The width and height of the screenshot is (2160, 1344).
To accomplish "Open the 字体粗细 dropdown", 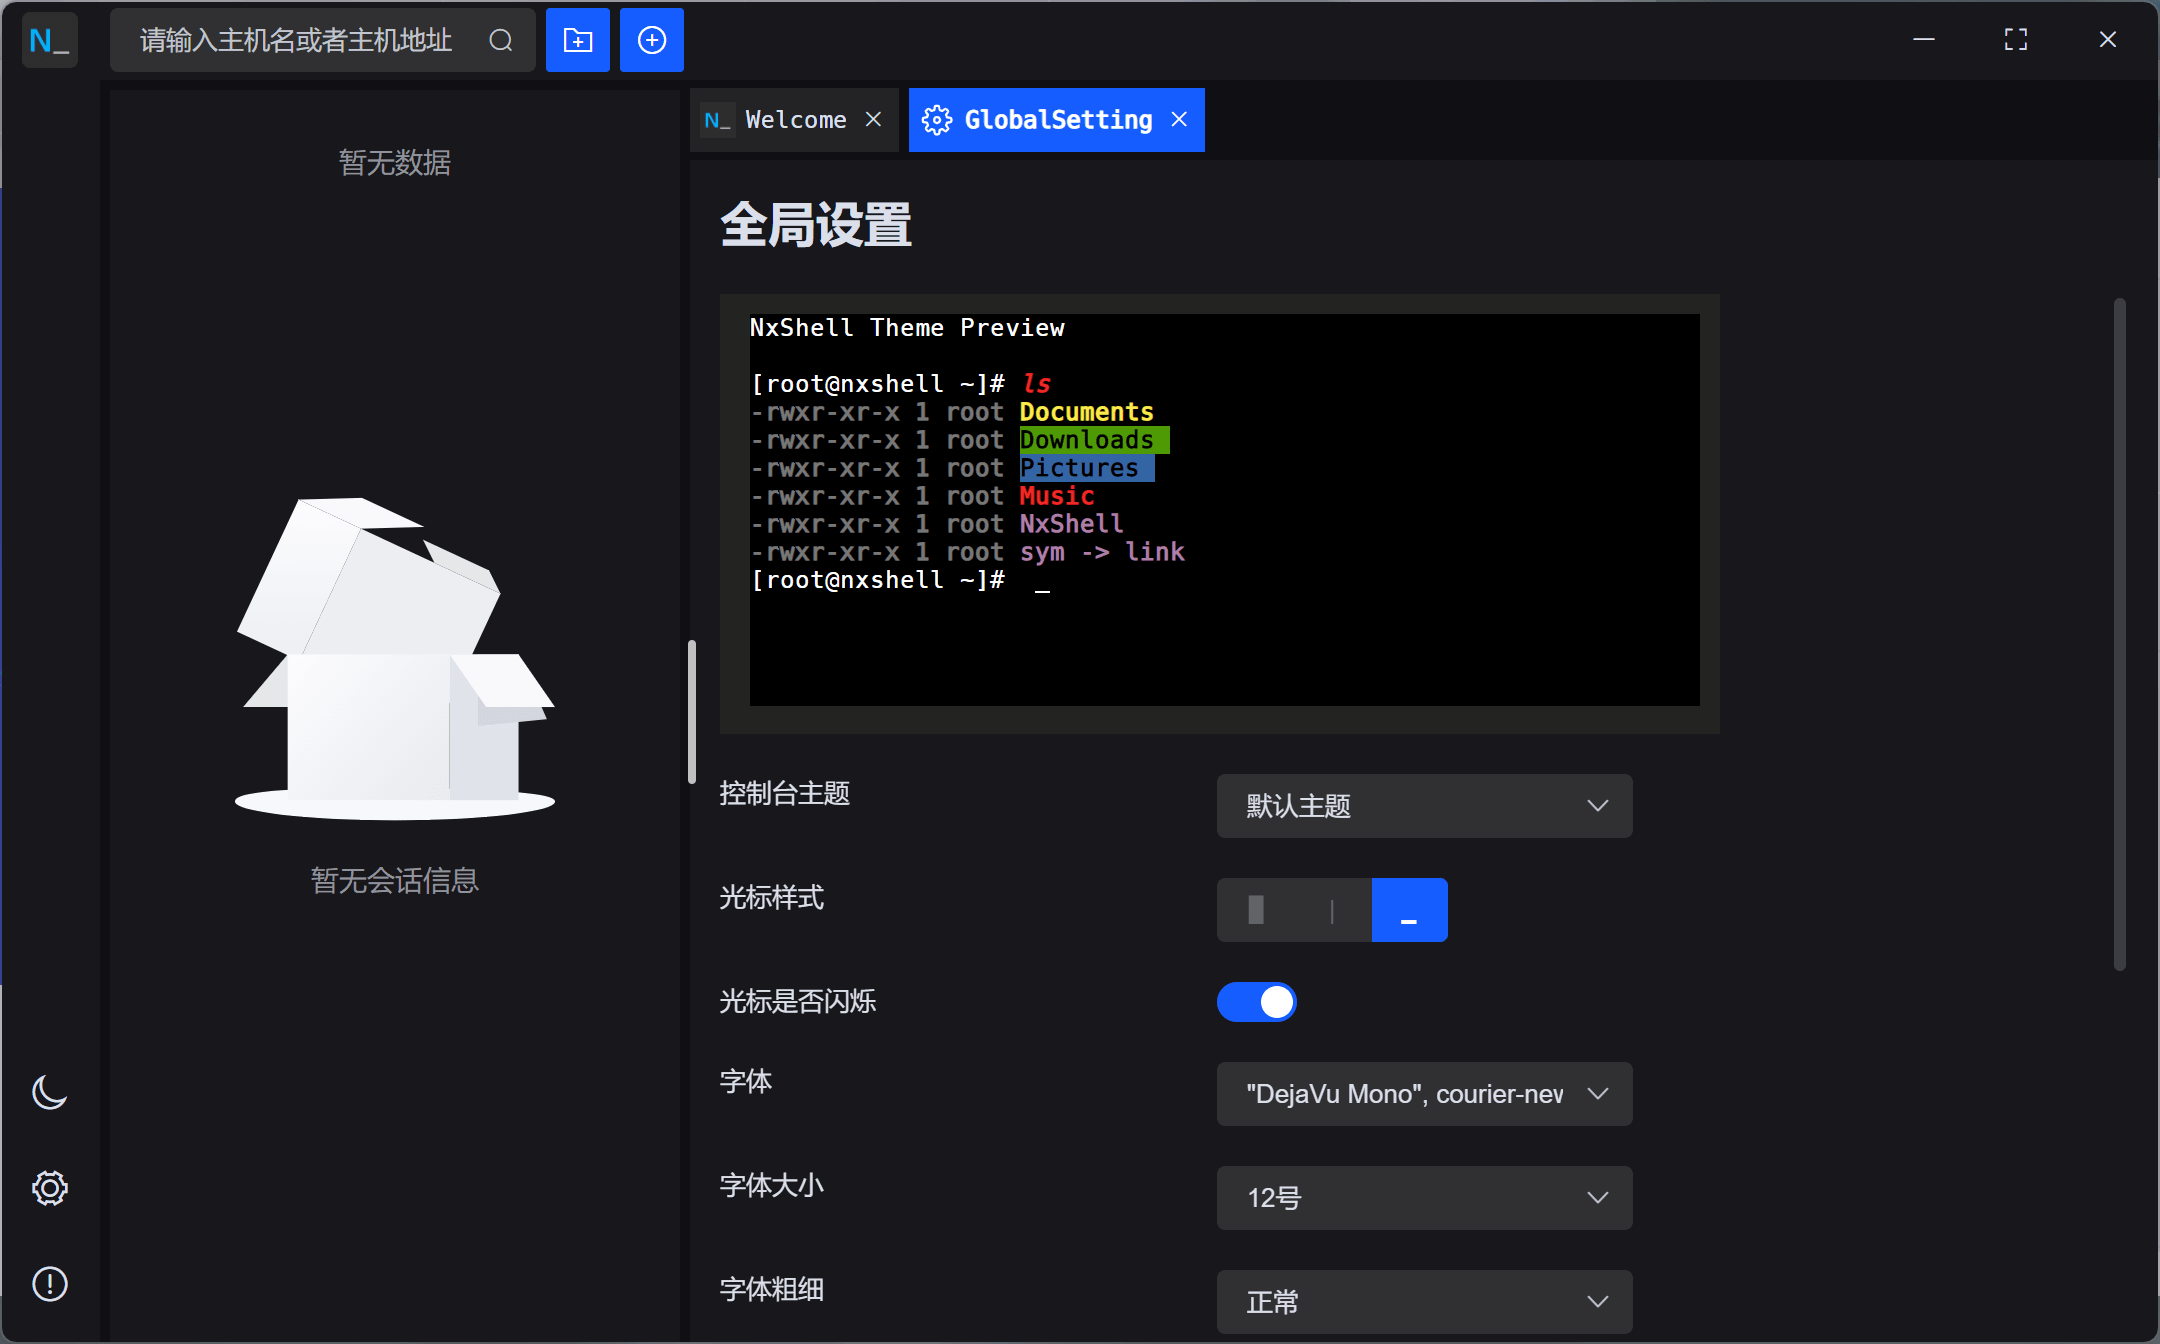I will [x=1424, y=1302].
